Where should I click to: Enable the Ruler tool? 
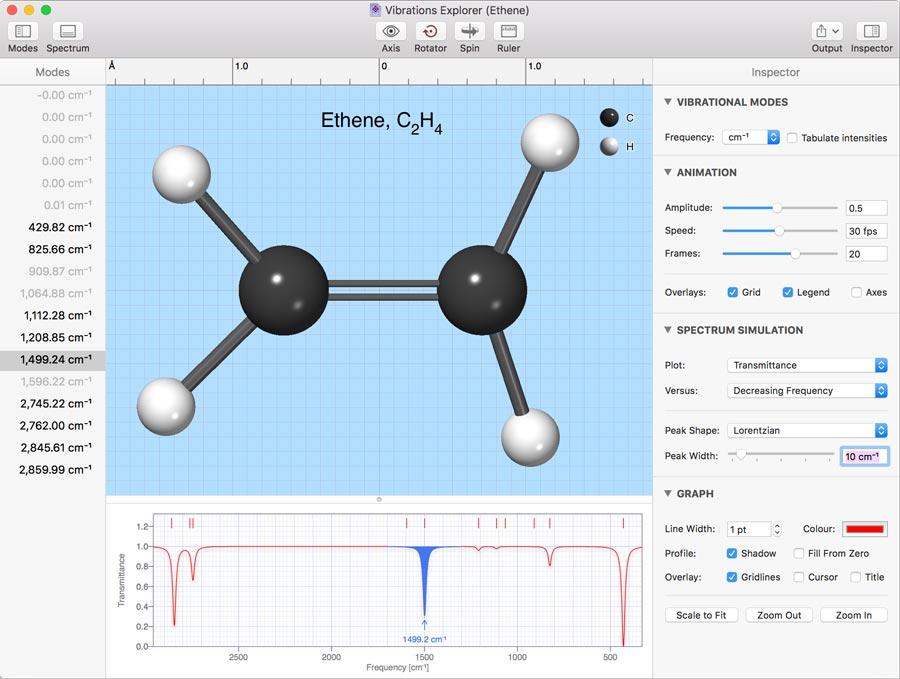pyautogui.click(x=508, y=33)
